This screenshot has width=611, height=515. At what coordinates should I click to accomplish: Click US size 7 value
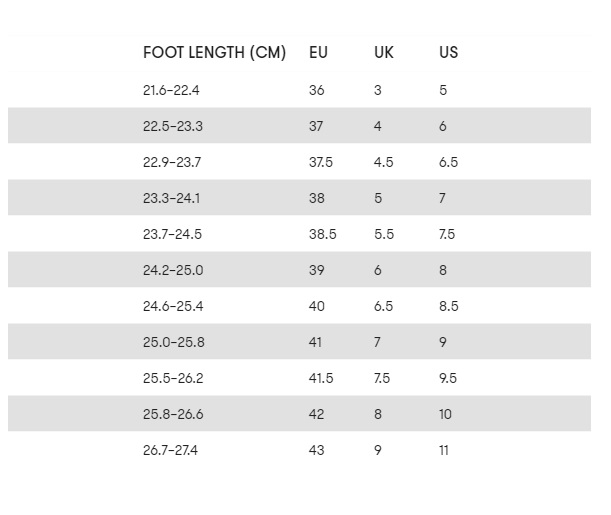442,198
